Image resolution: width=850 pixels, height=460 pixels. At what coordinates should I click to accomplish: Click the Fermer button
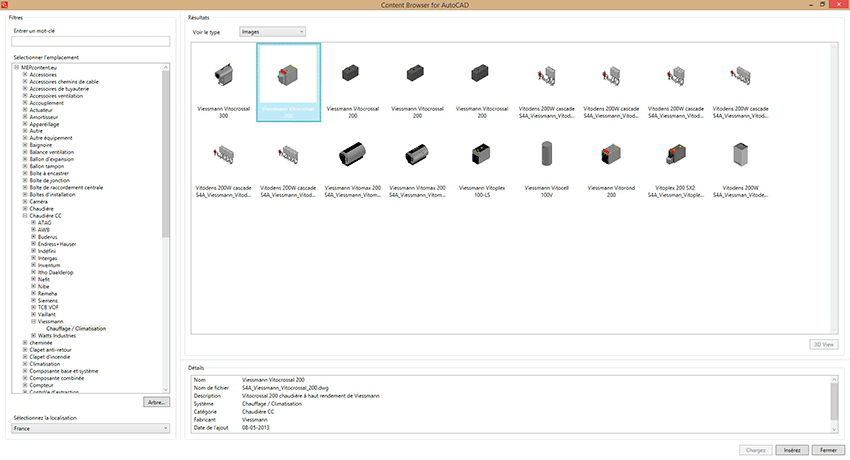point(828,450)
